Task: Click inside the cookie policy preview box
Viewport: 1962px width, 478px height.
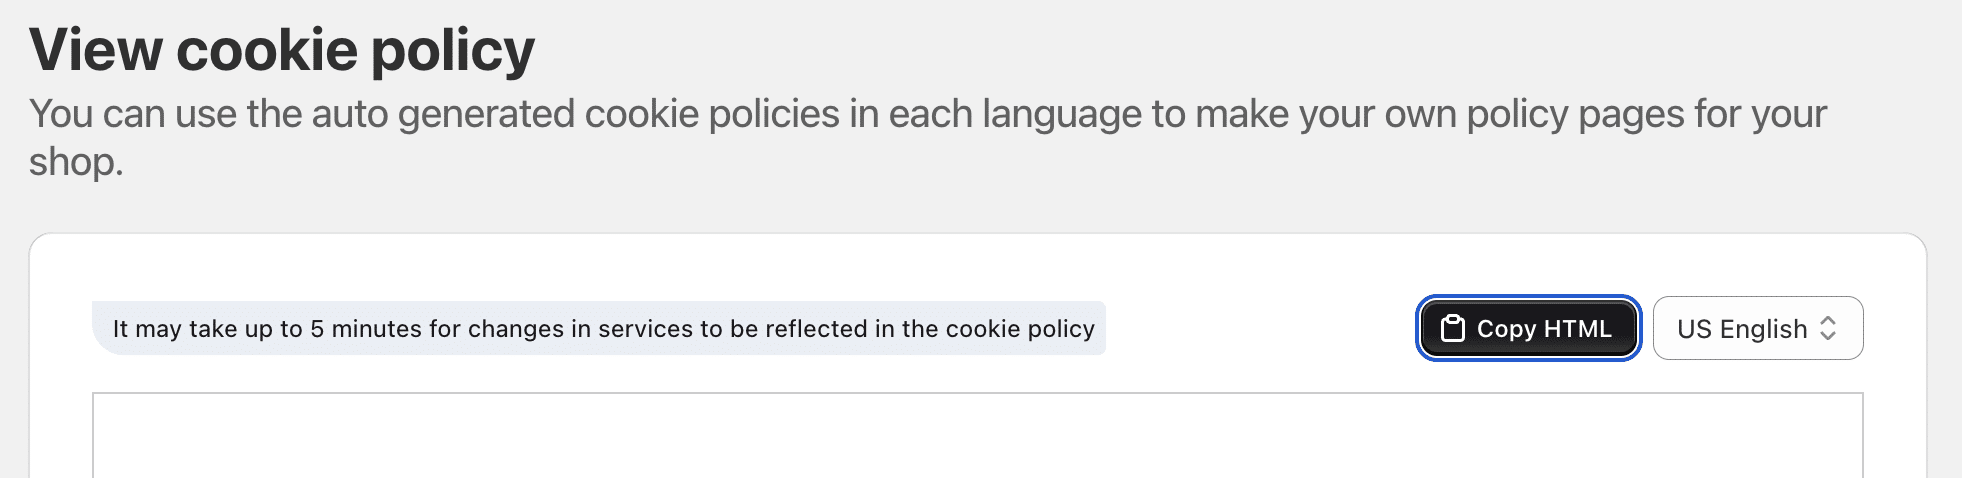Action: [x=978, y=436]
